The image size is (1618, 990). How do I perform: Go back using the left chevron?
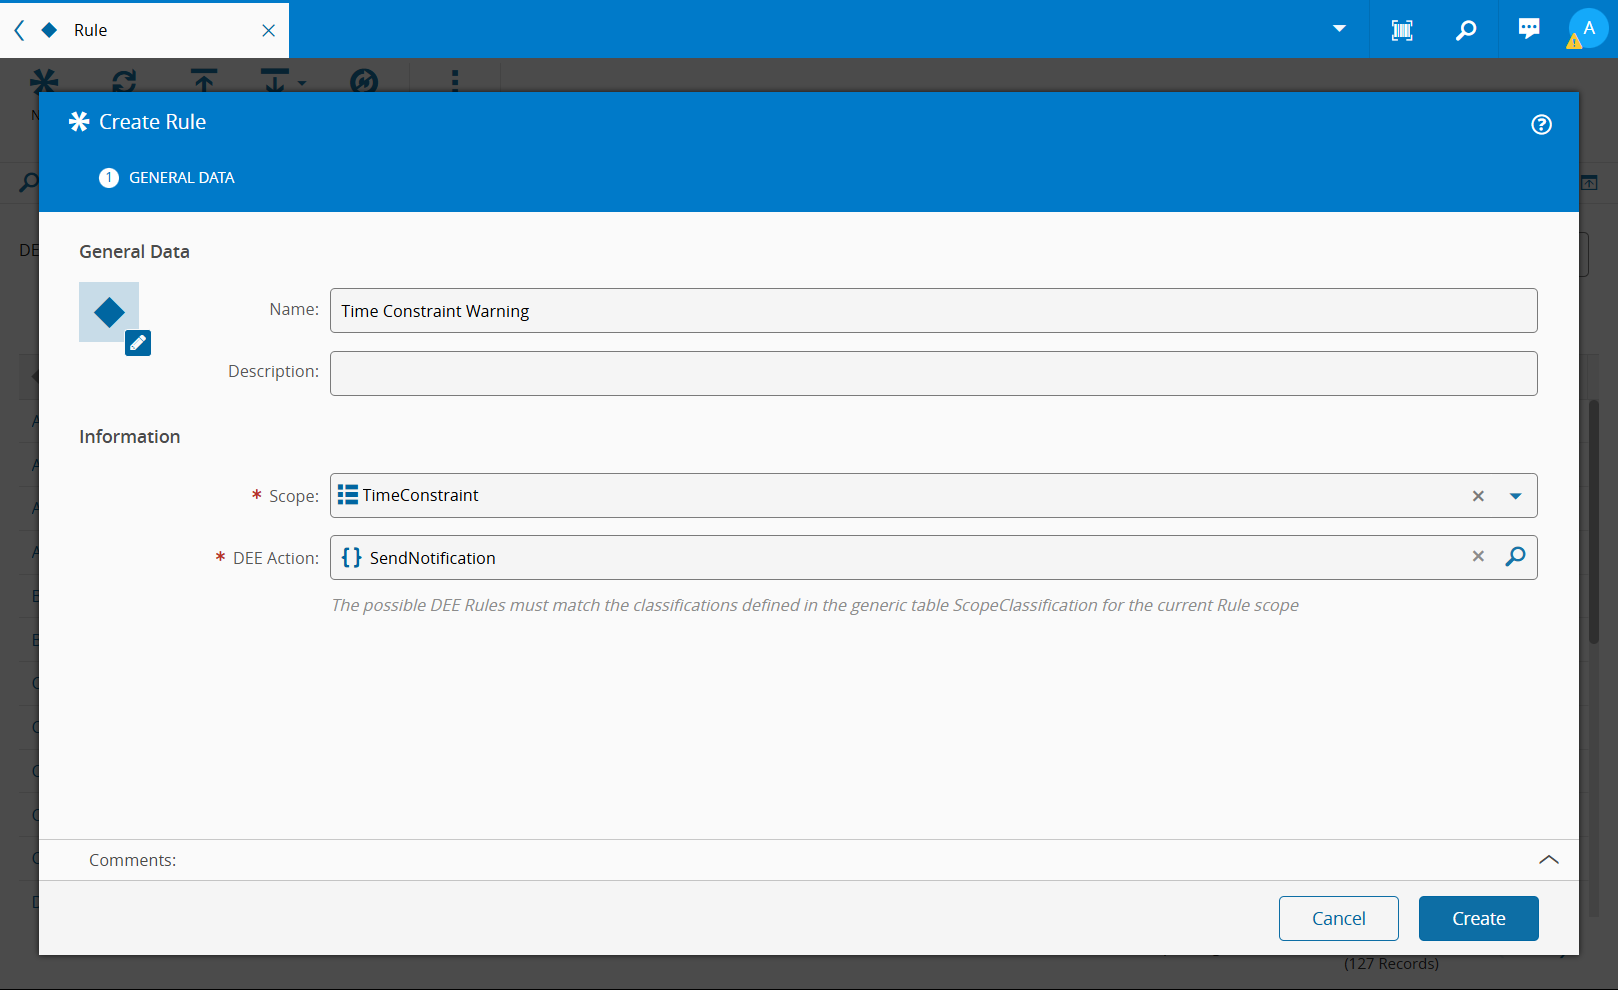click(x=19, y=30)
